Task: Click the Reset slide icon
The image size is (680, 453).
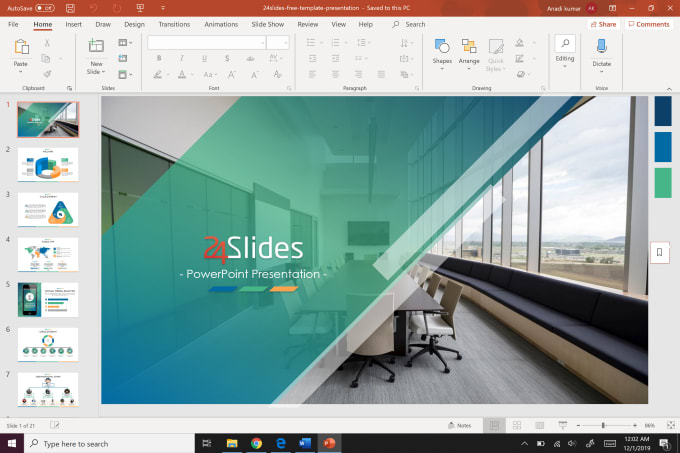Action: click(123, 58)
